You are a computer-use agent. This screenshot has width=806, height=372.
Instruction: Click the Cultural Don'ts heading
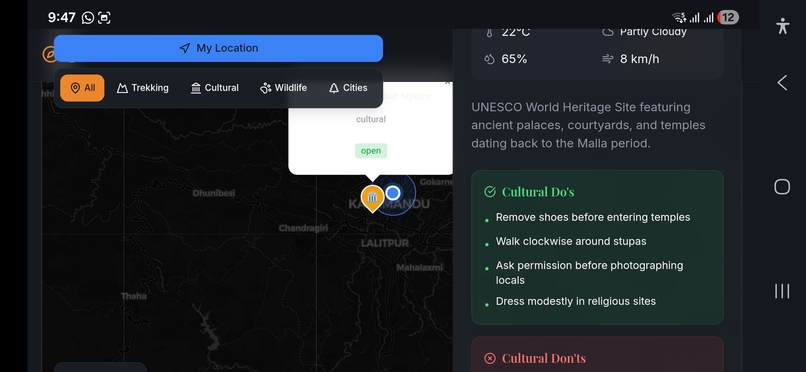[544, 358]
